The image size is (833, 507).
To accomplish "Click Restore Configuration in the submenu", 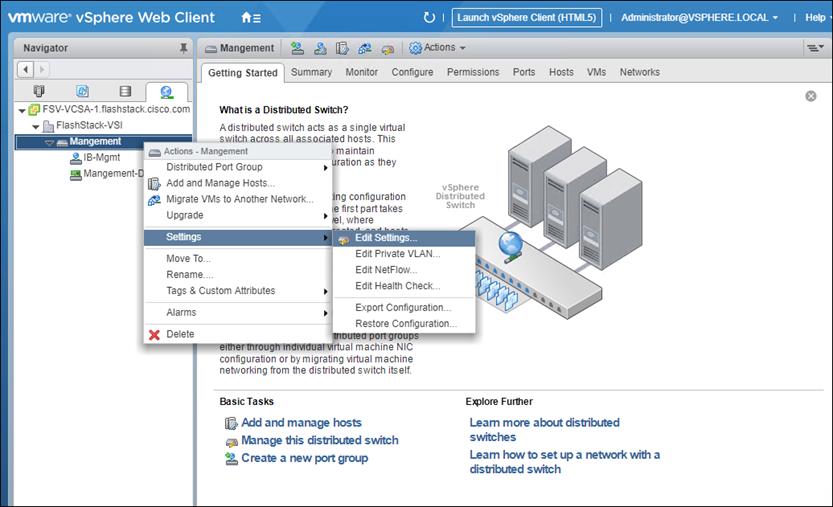I will pyautogui.click(x=404, y=324).
